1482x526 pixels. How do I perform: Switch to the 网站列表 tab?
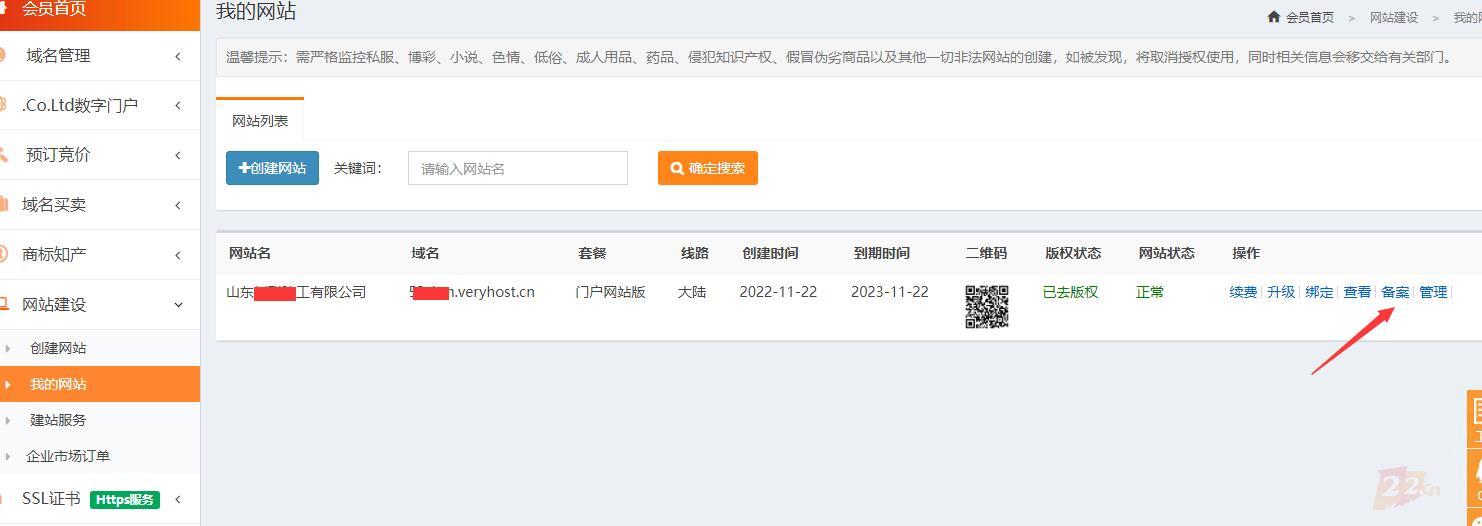tap(260, 121)
